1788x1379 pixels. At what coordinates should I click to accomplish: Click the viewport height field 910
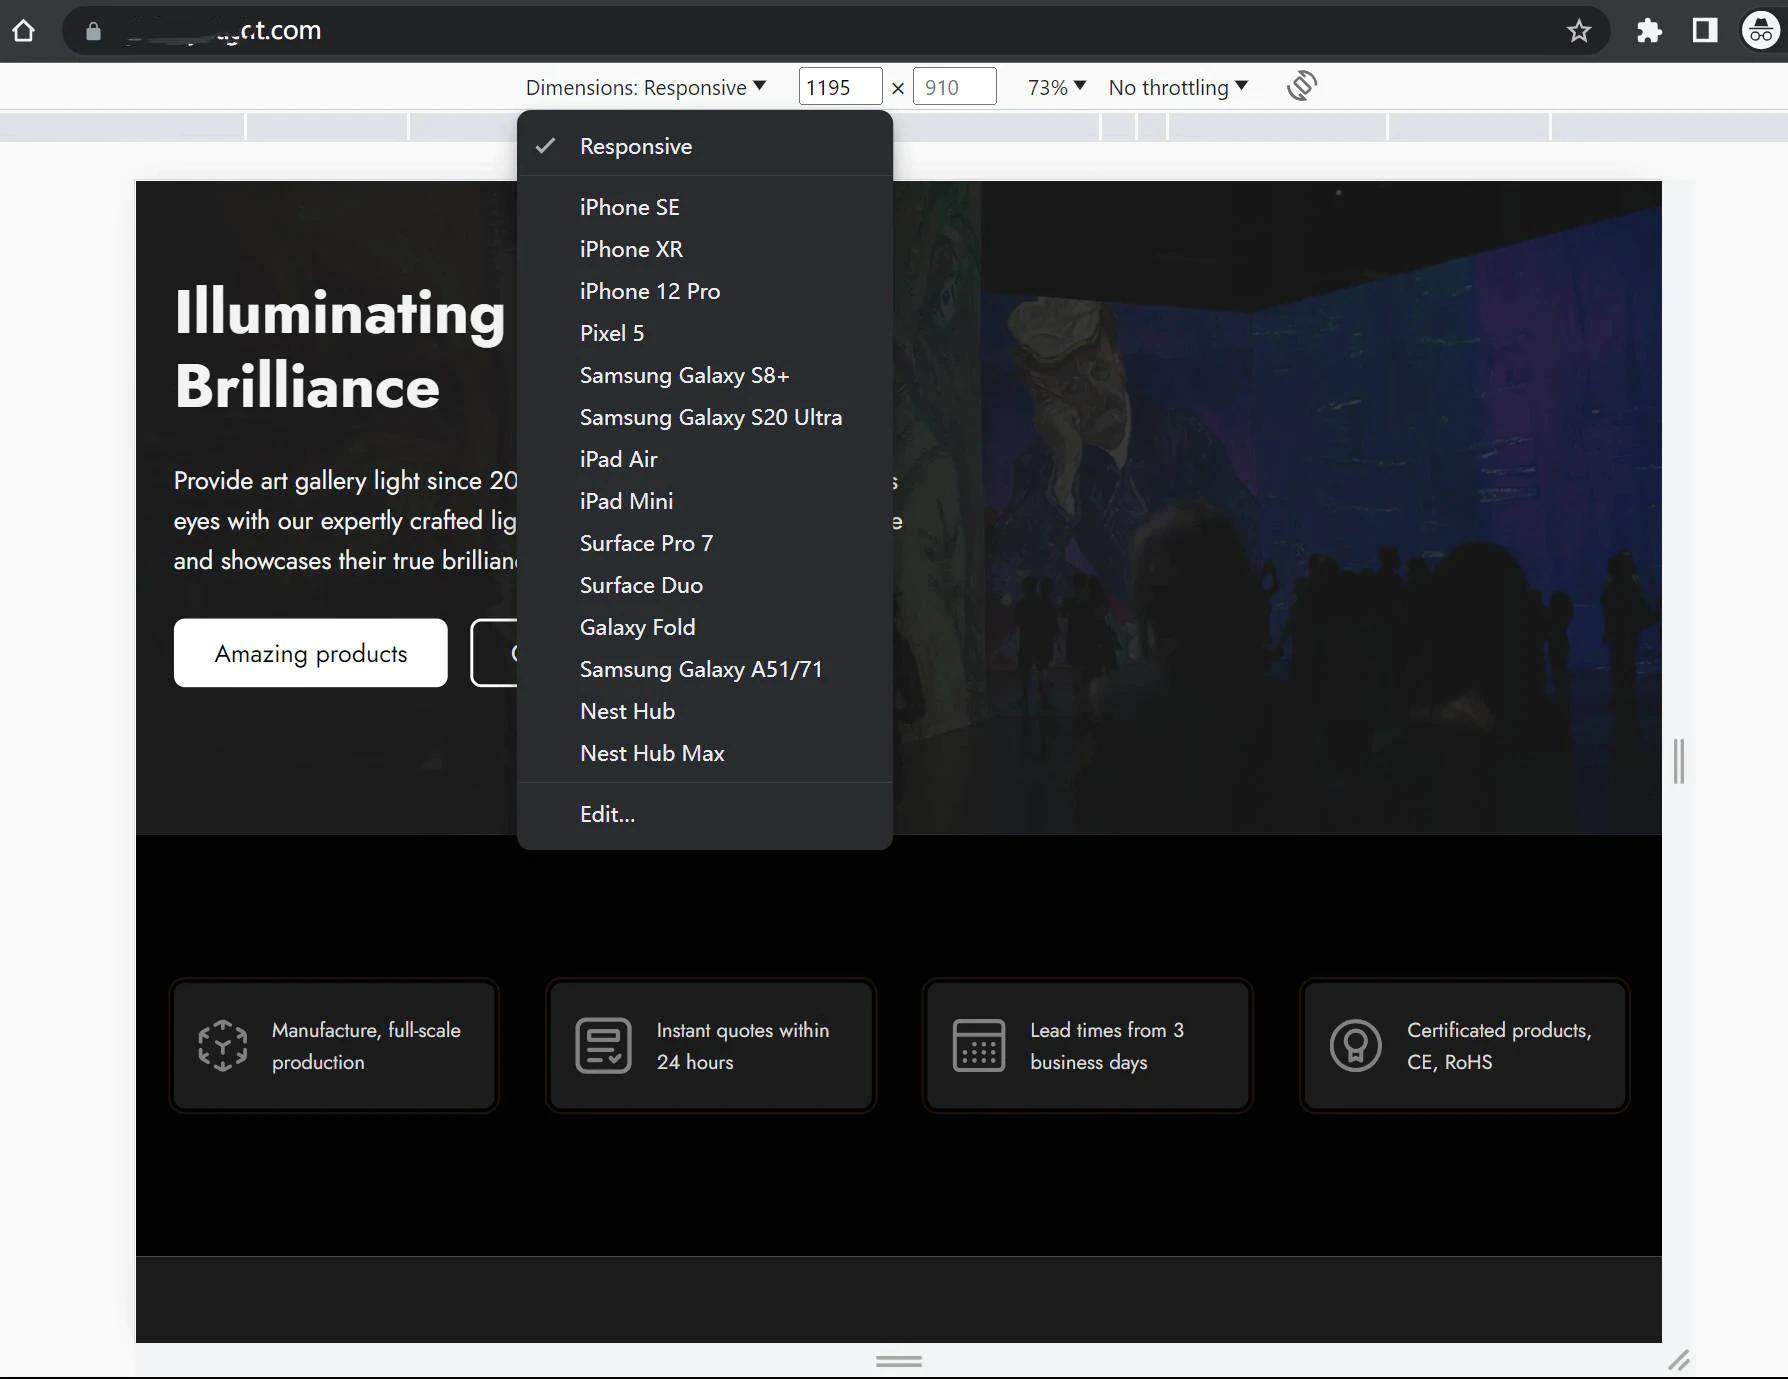[x=953, y=87]
